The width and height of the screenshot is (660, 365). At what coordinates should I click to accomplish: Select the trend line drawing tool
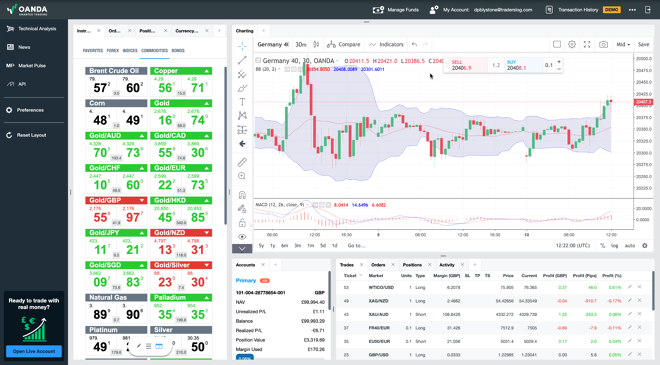pos(242,60)
